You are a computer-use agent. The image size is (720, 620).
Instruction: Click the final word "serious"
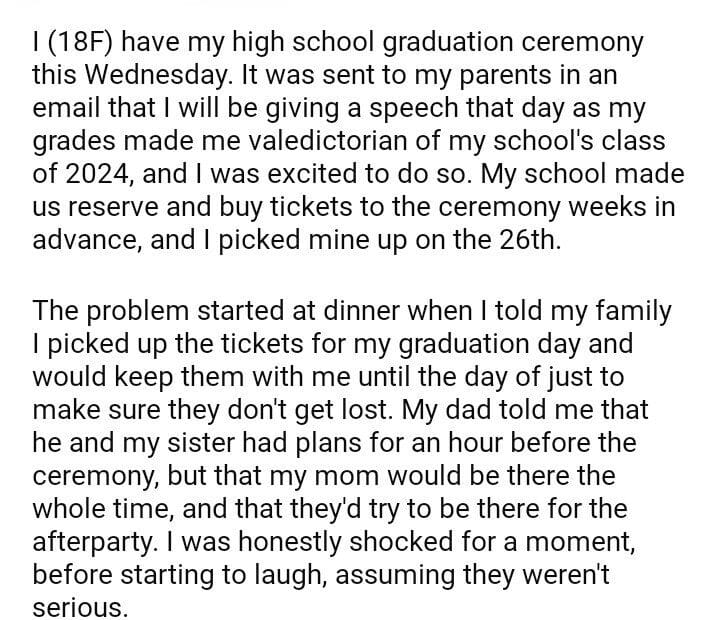click(x=80, y=603)
